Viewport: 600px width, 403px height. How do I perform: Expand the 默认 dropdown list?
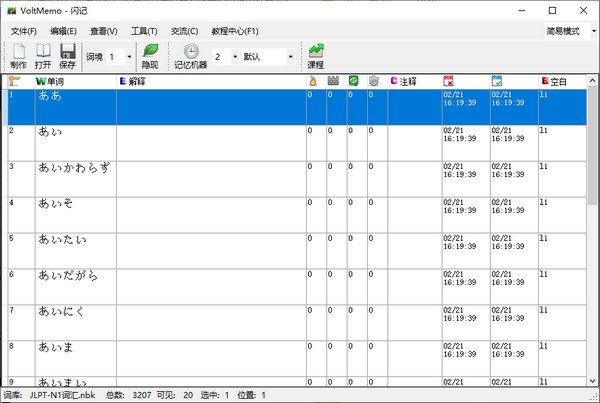(x=291, y=57)
